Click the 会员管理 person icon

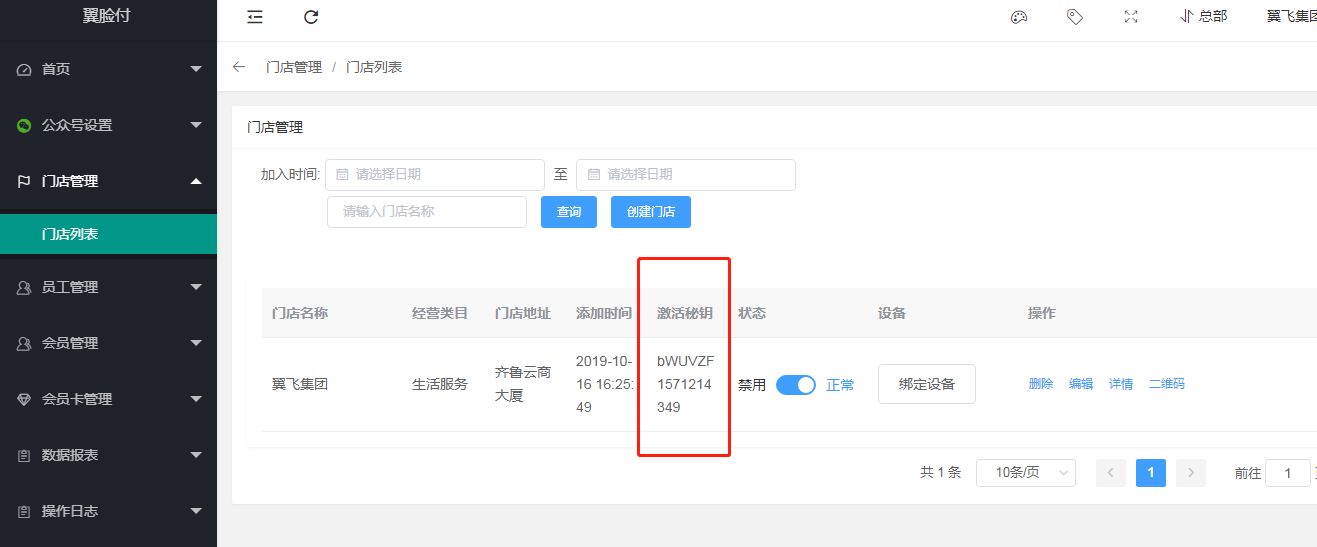[24, 343]
